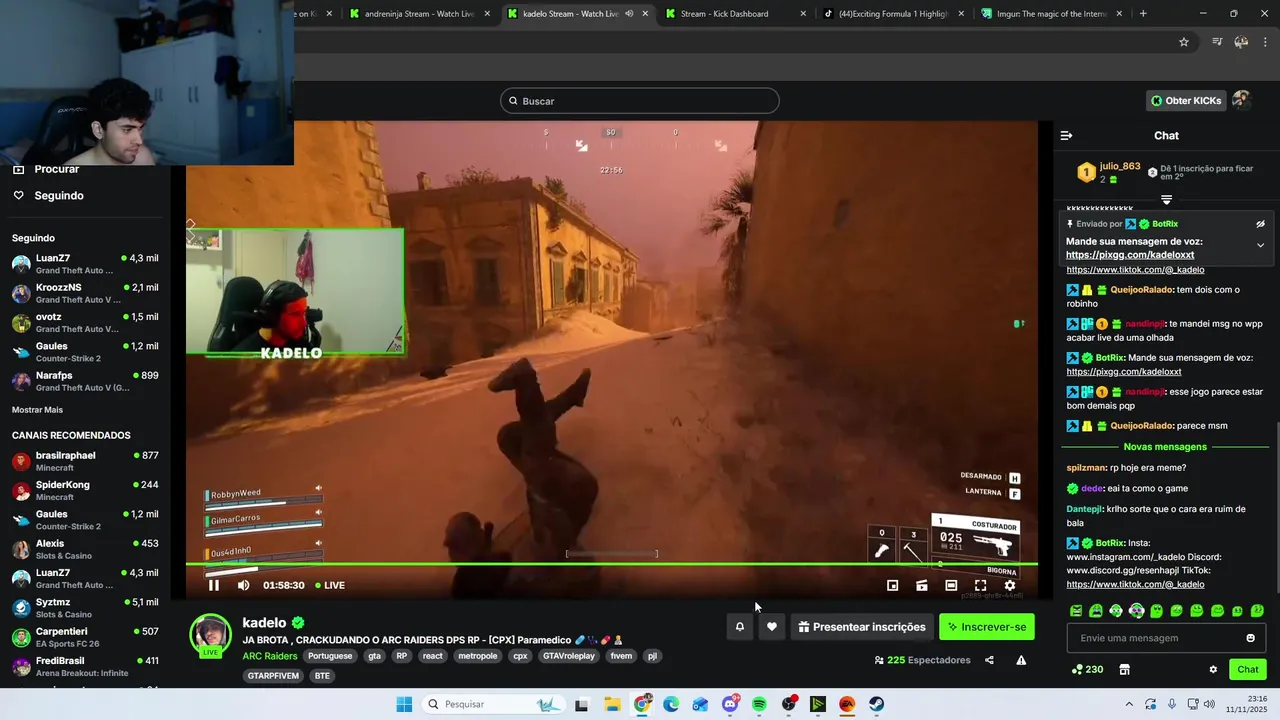
Task: Open pixgg.com/kadeloxxt pinned link
Action: 1130,255
